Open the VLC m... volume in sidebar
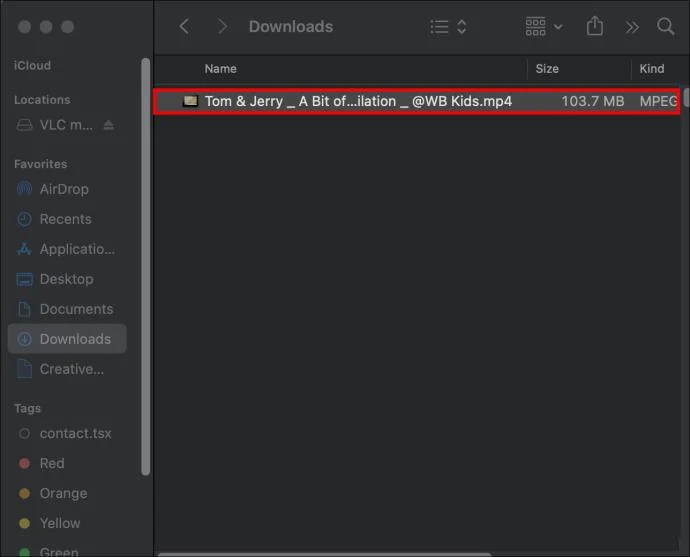The height and width of the screenshot is (557, 690). (x=66, y=125)
